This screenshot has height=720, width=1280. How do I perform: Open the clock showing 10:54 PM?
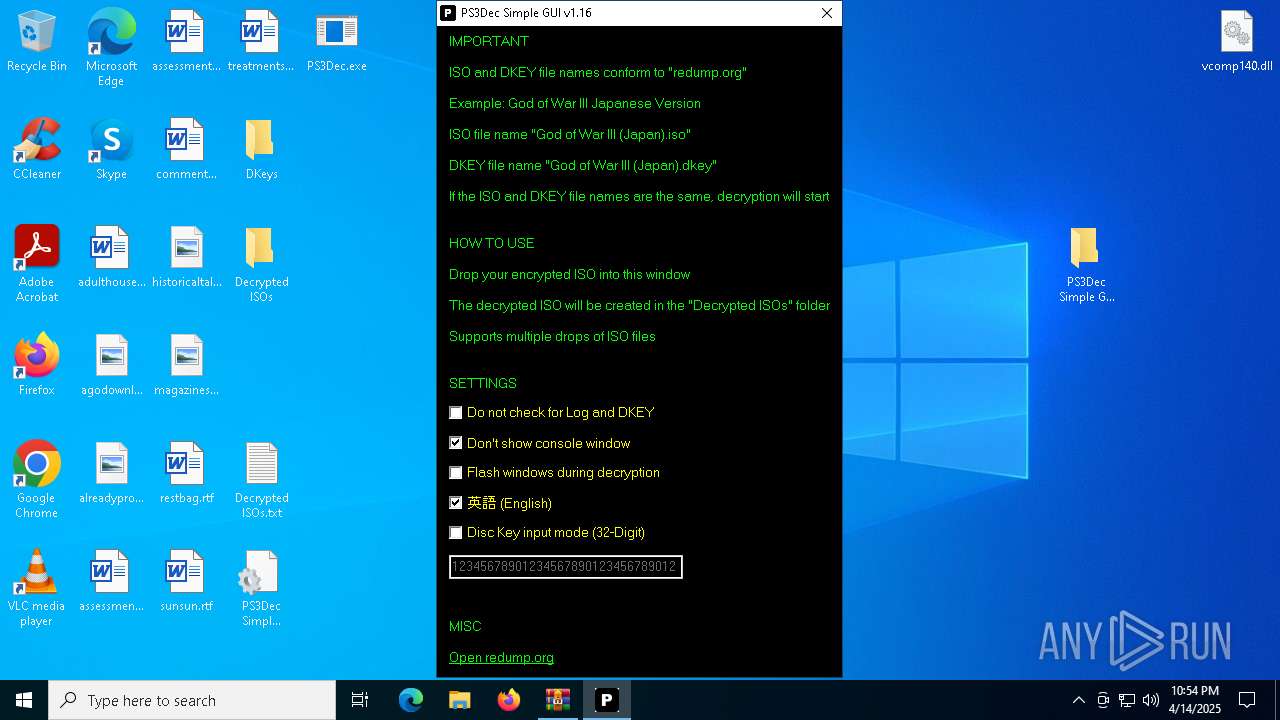(1195, 700)
